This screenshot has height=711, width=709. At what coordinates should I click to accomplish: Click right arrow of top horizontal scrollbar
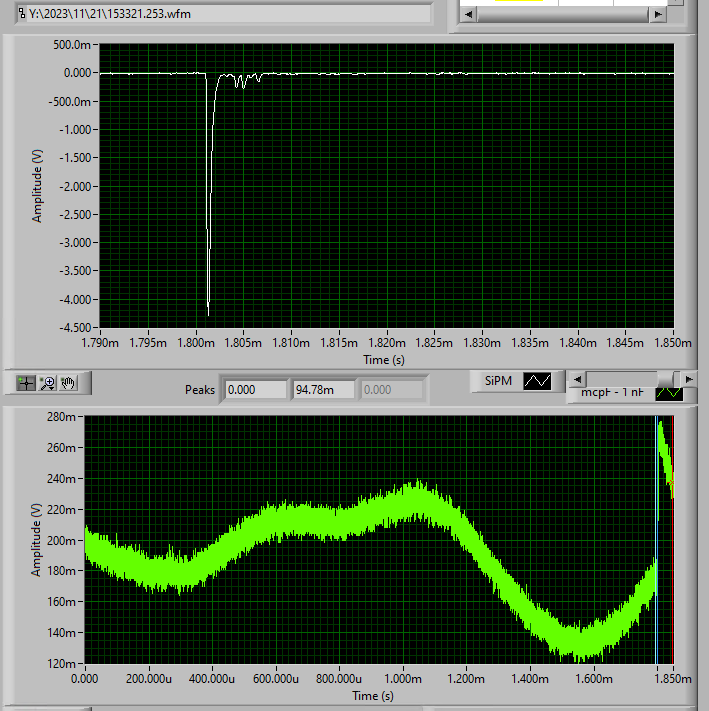click(658, 15)
